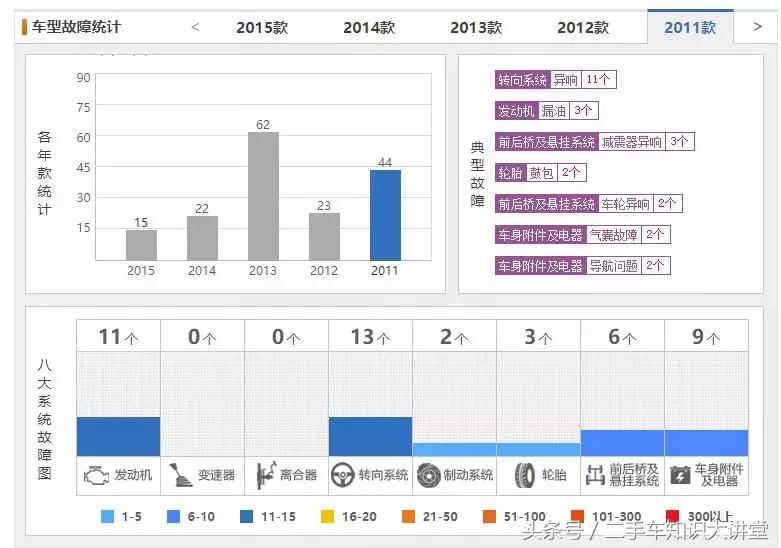Click the 11个 count above 发动机
Image resolution: width=781 pixels, height=548 pixels.
tap(119, 337)
